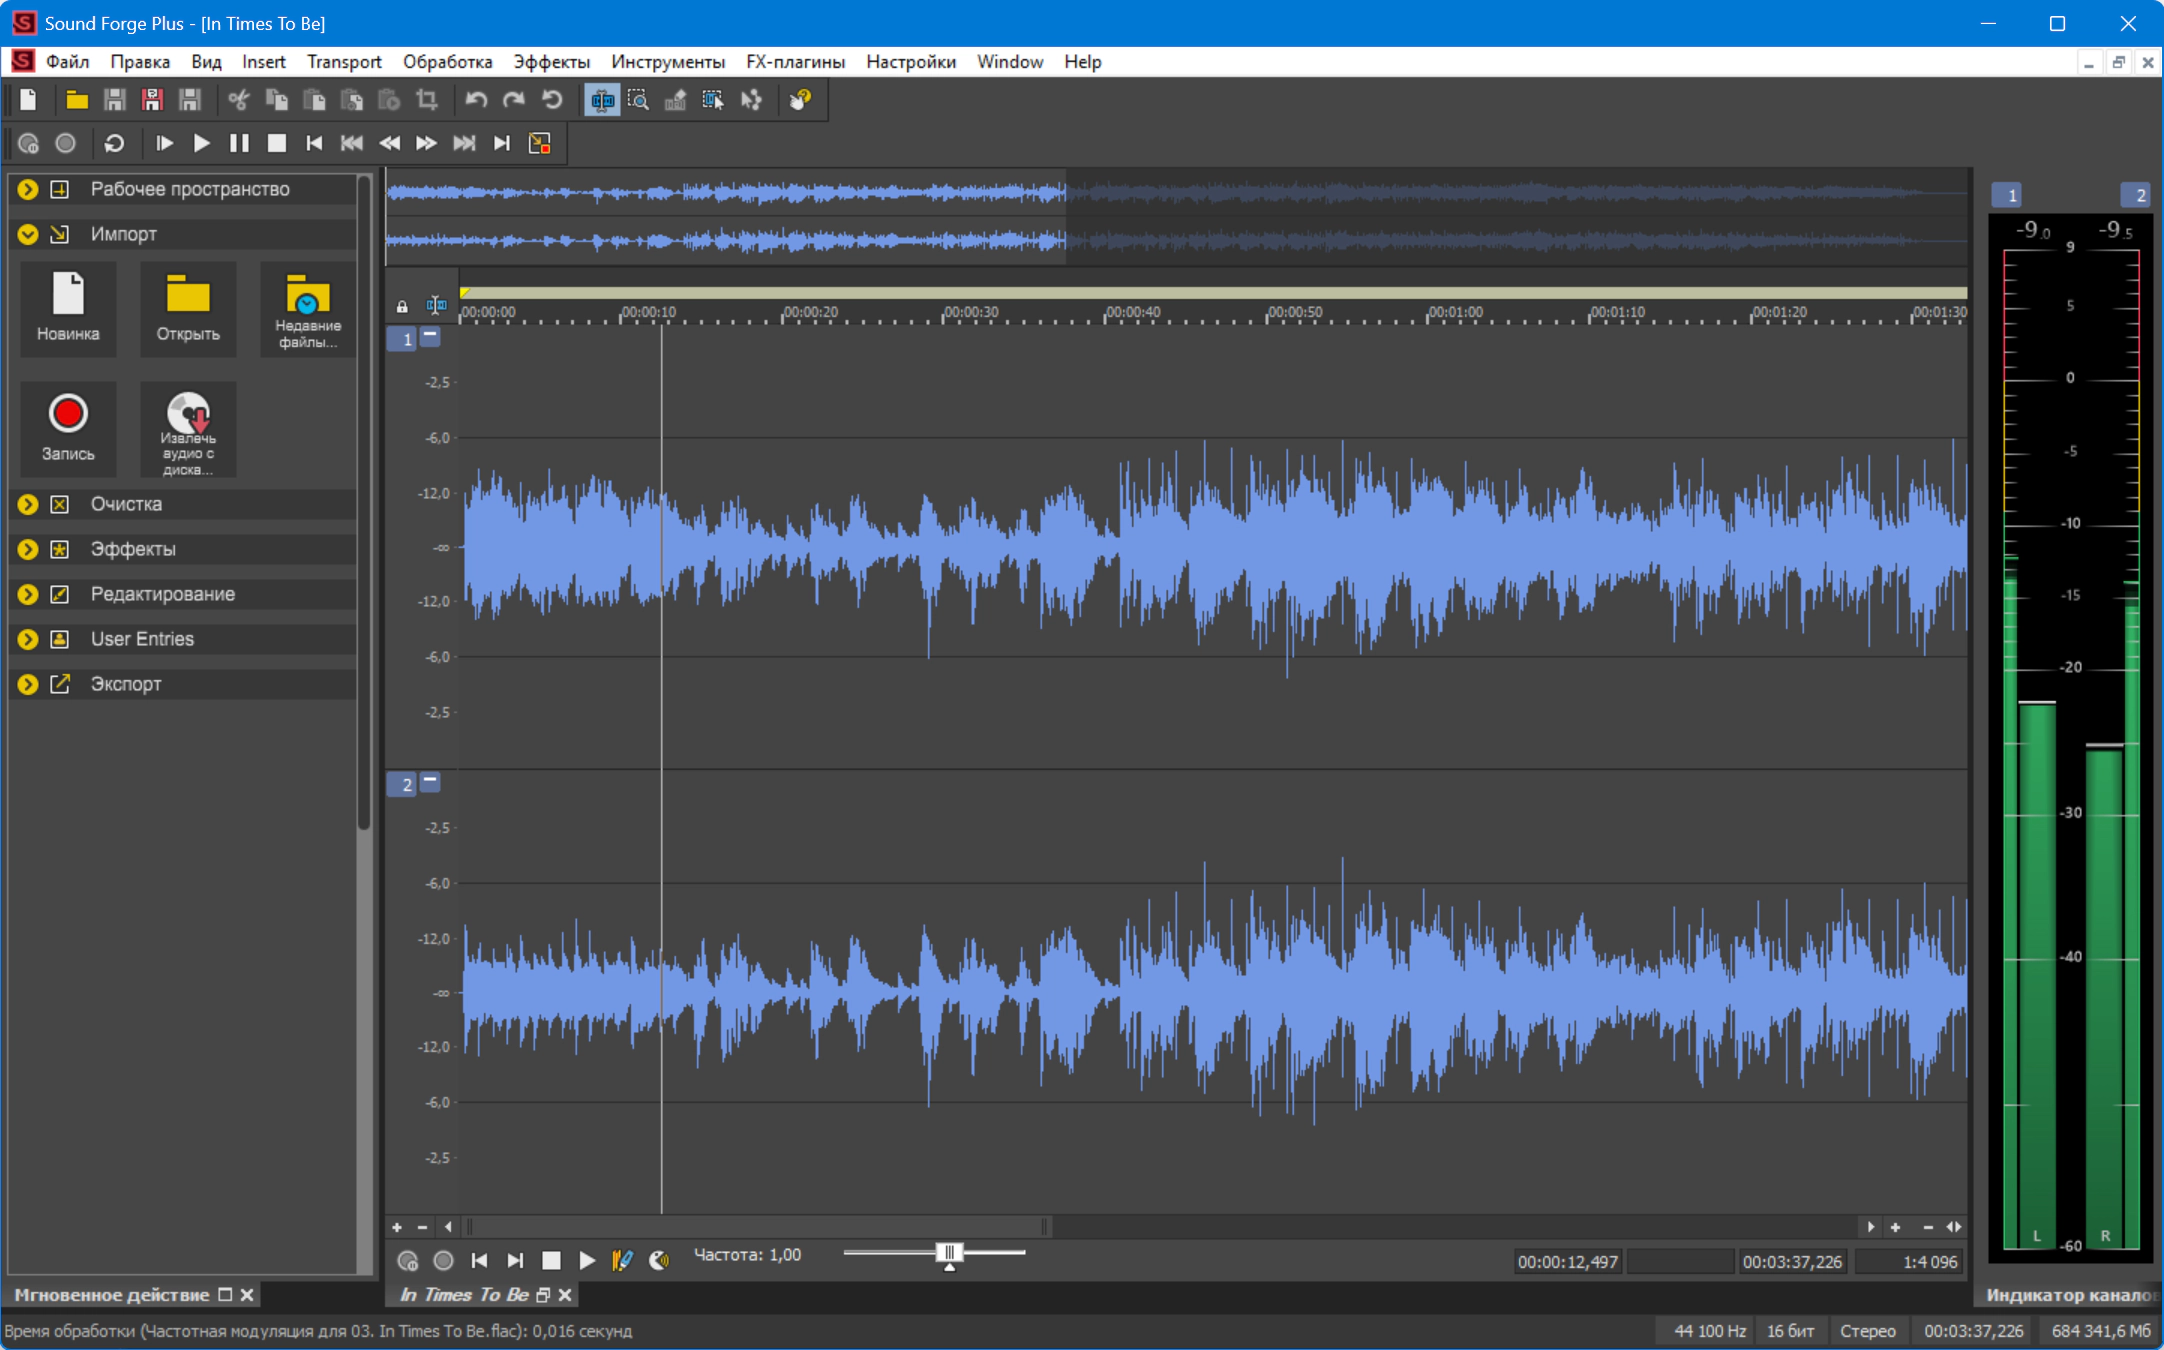This screenshot has width=2164, height=1350.
Task: Click the record circle in the top transport toolbar
Action: (65, 144)
